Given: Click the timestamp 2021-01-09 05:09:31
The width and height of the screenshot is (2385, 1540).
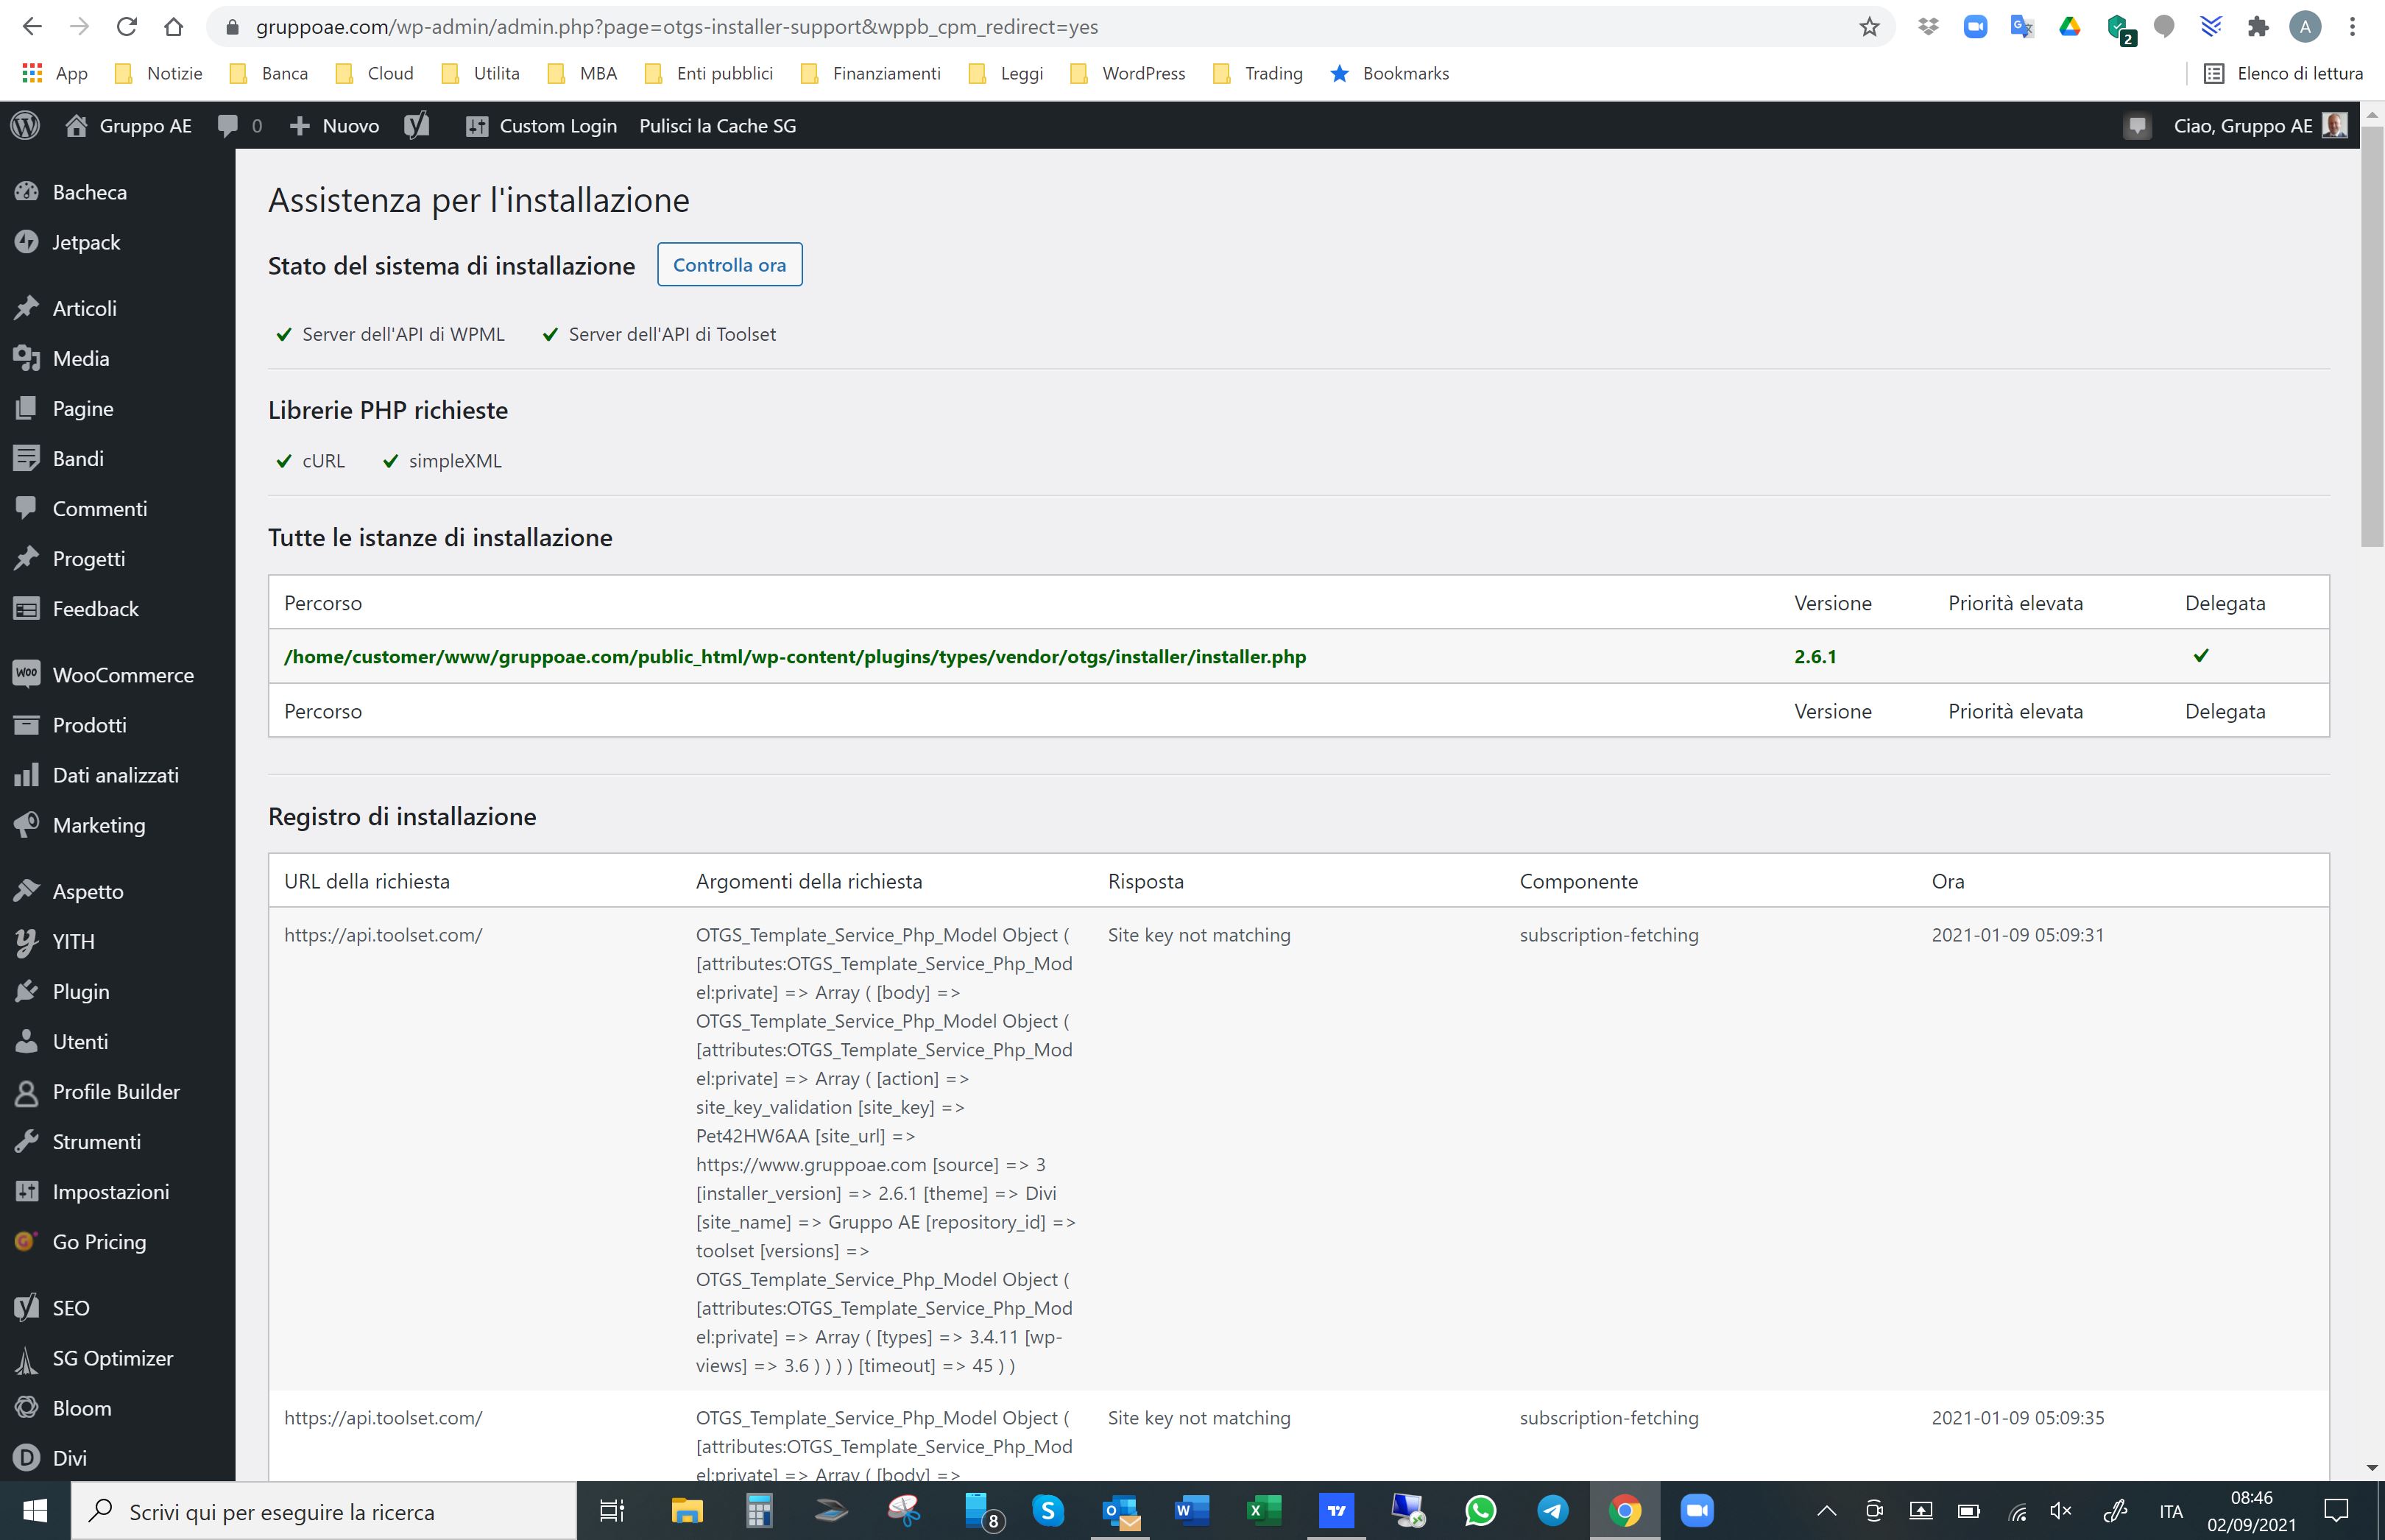Looking at the screenshot, I should coord(2018,935).
